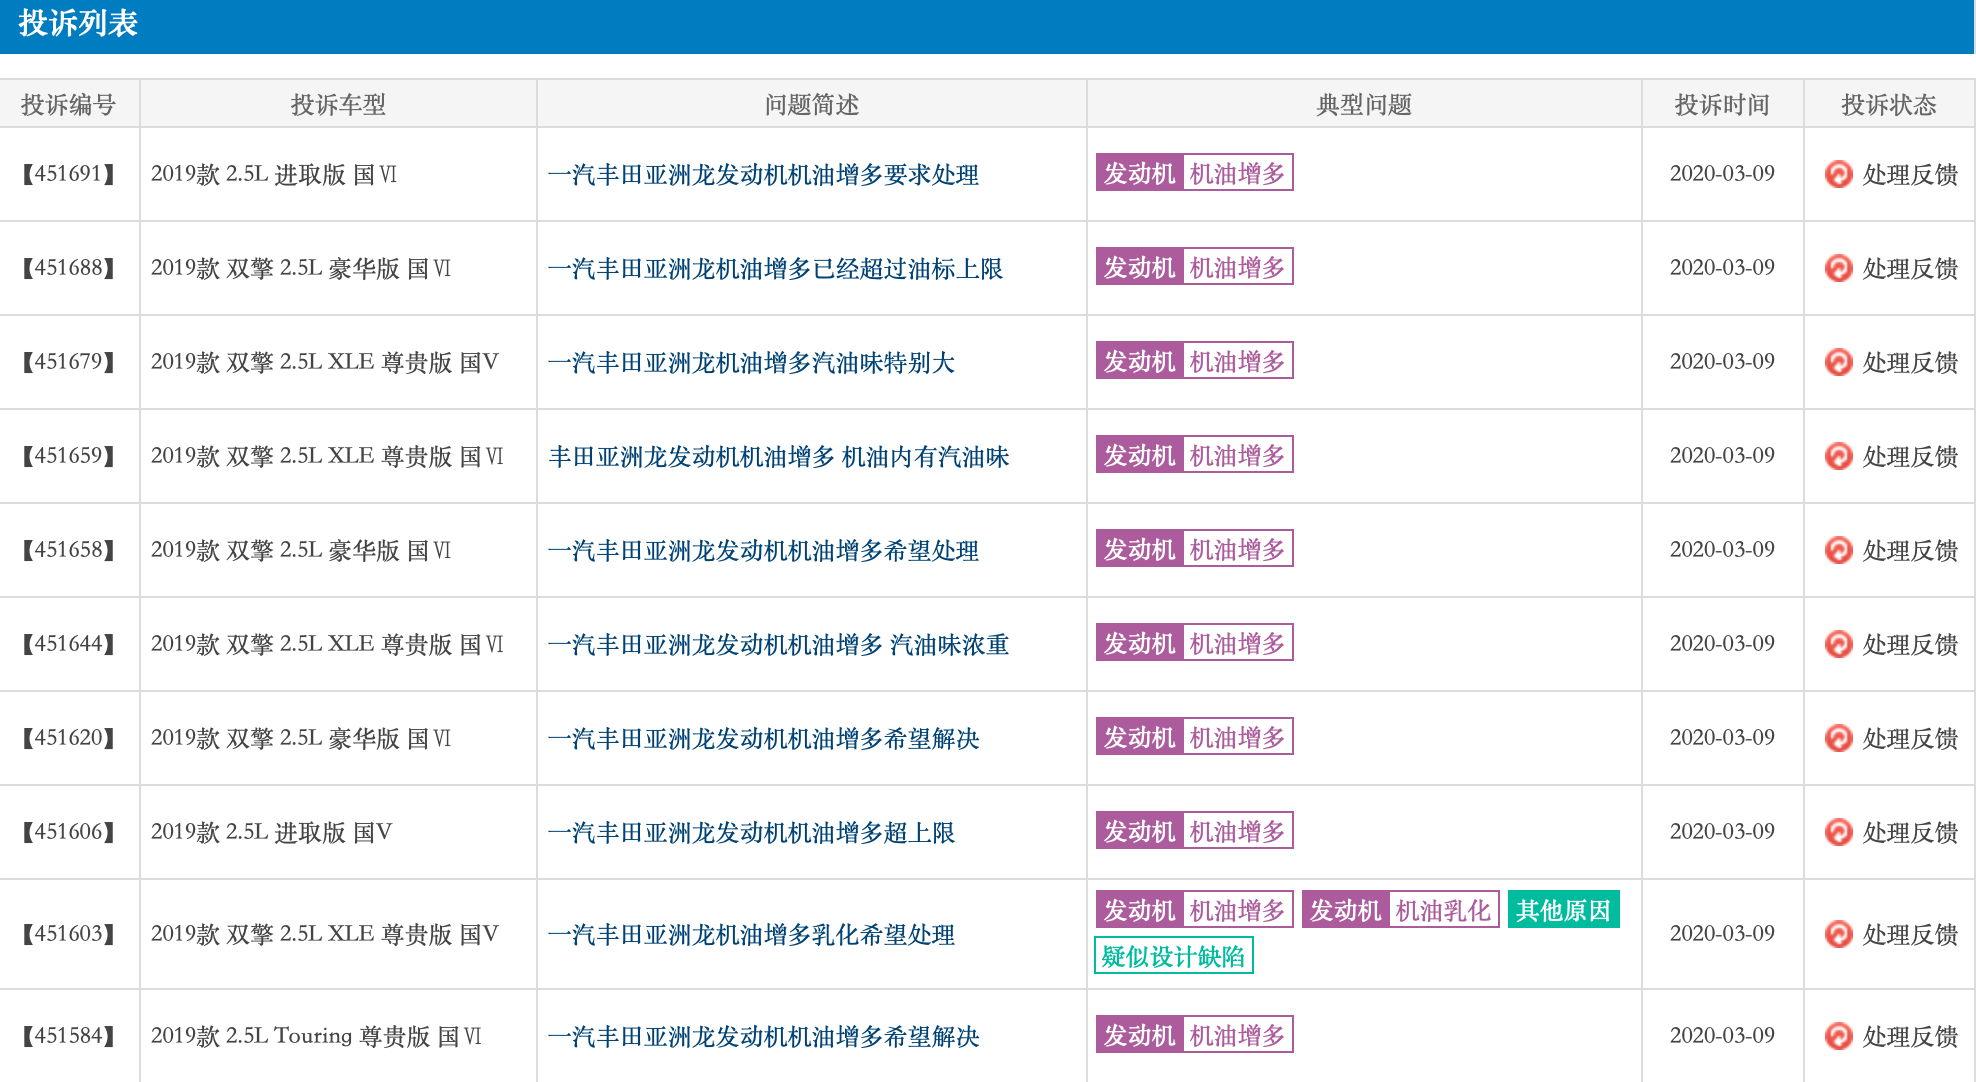Open complaint '一汽丰田亚洲龙机油增多已经超过油标上限'
The width and height of the screenshot is (1976, 1082).
point(775,269)
